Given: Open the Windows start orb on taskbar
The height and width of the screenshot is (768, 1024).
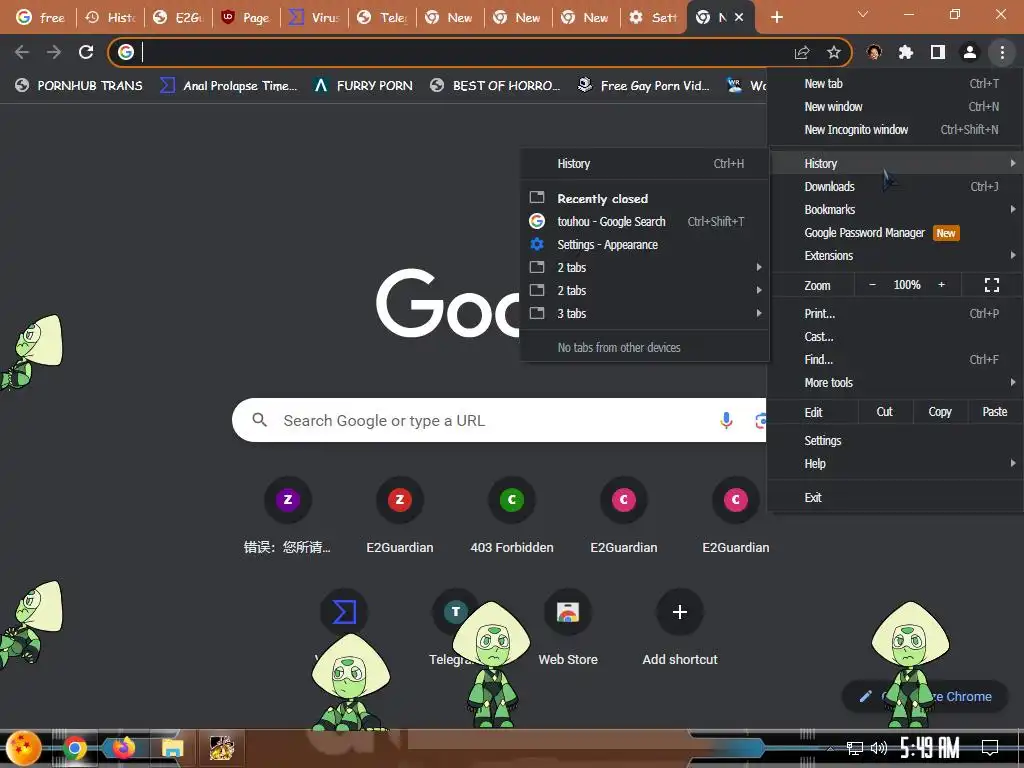Looking at the screenshot, I should click(x=24, y=748).
